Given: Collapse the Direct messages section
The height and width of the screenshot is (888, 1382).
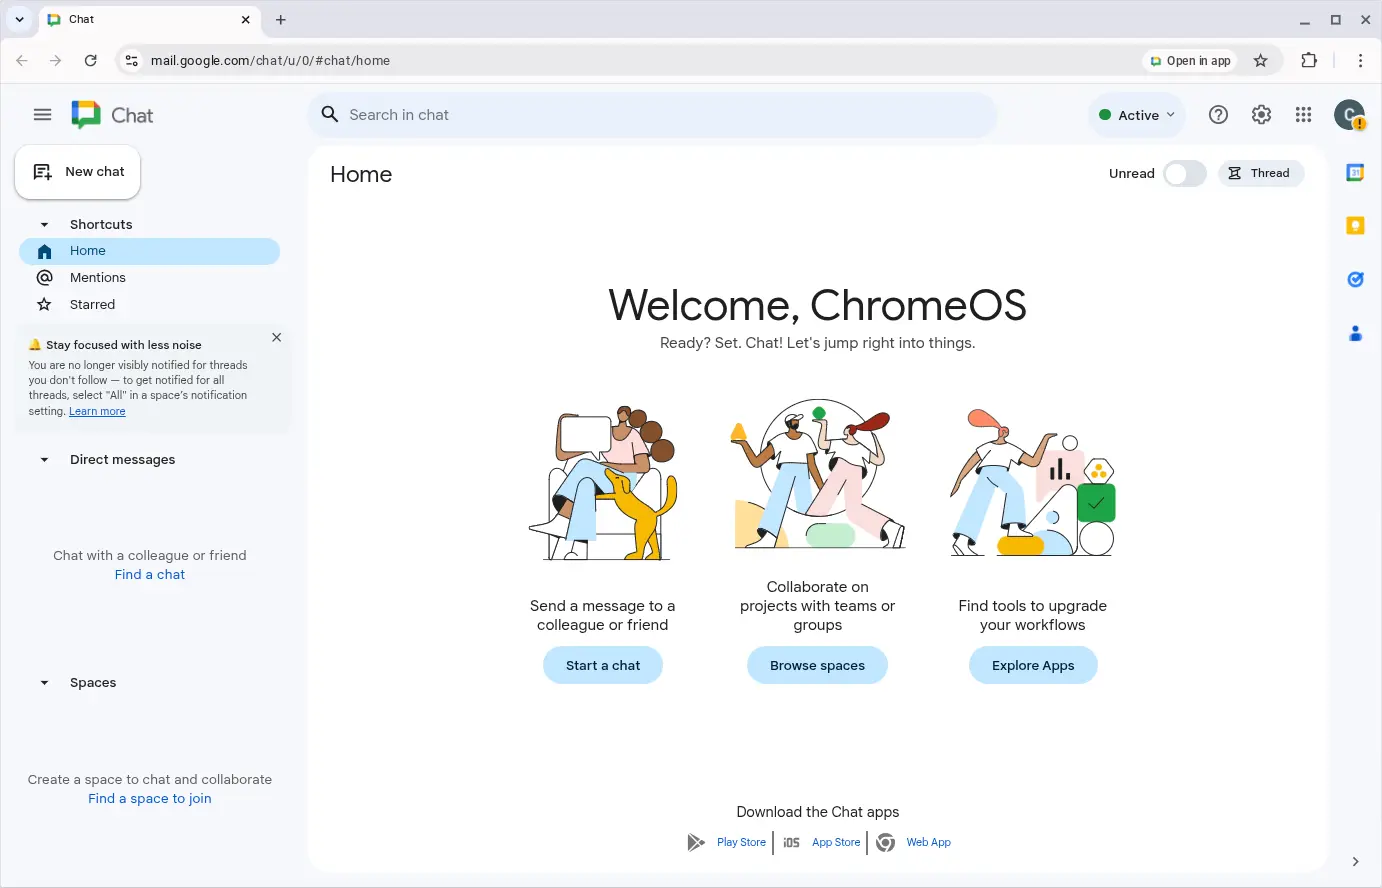Looking at the screenshot, I should click(44, 460).
